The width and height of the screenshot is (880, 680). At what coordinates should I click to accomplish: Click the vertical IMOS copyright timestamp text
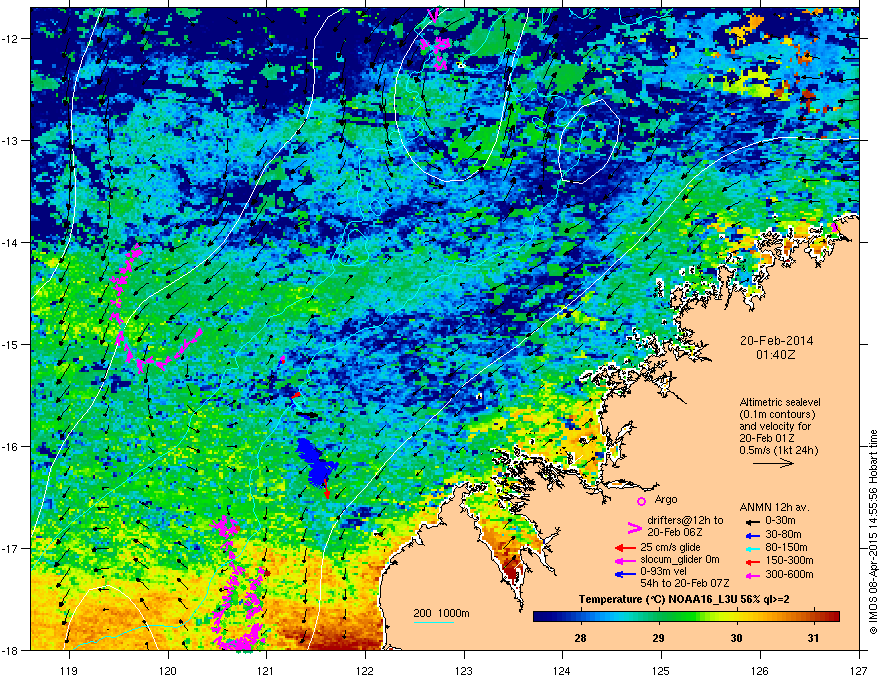pos(873,532)
